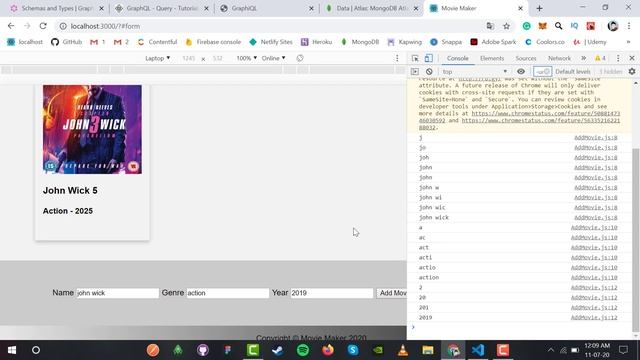Open the Chrome three-dot menu
Viewport: 640px width, 360px height.
(x=629, y=26)
